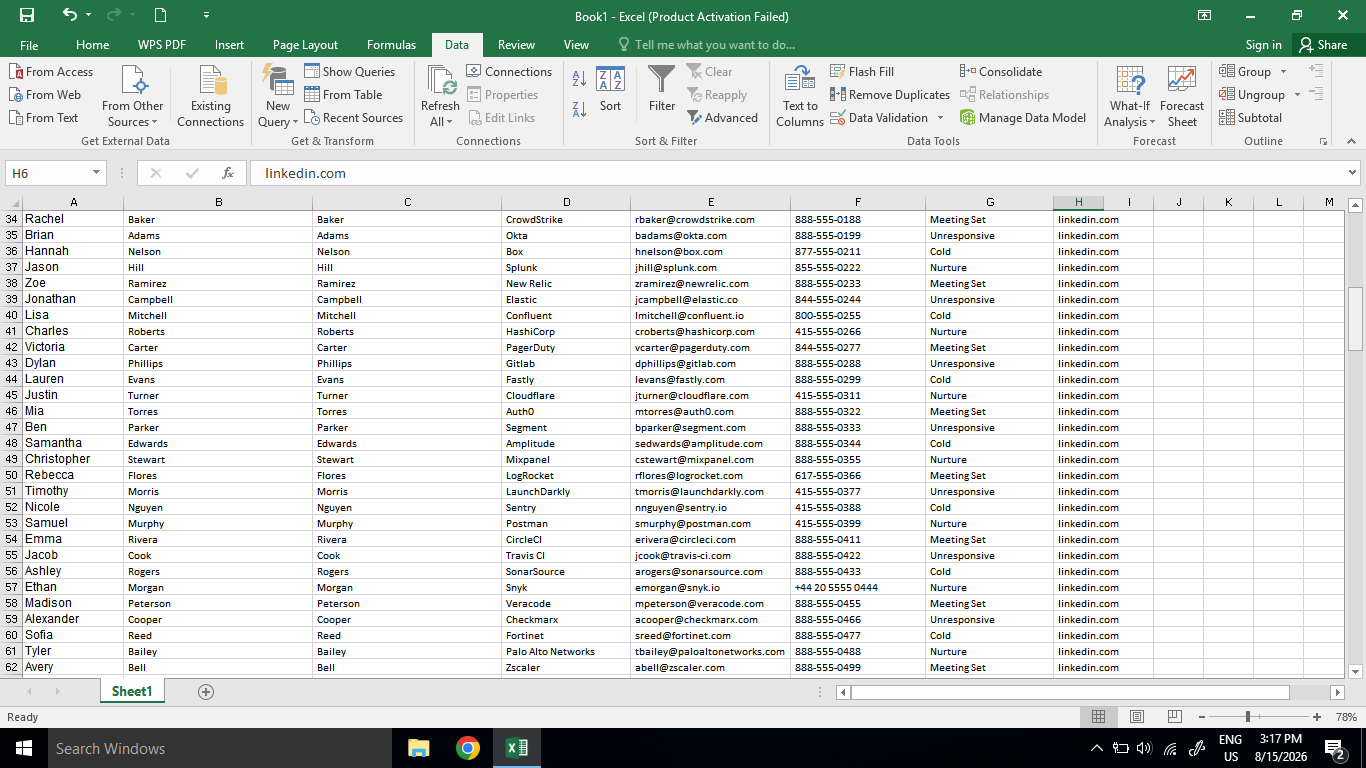Viewport: 1366px width, 768px height.
Task: Add a new sheet with plus button
Action: coord(206,692)
